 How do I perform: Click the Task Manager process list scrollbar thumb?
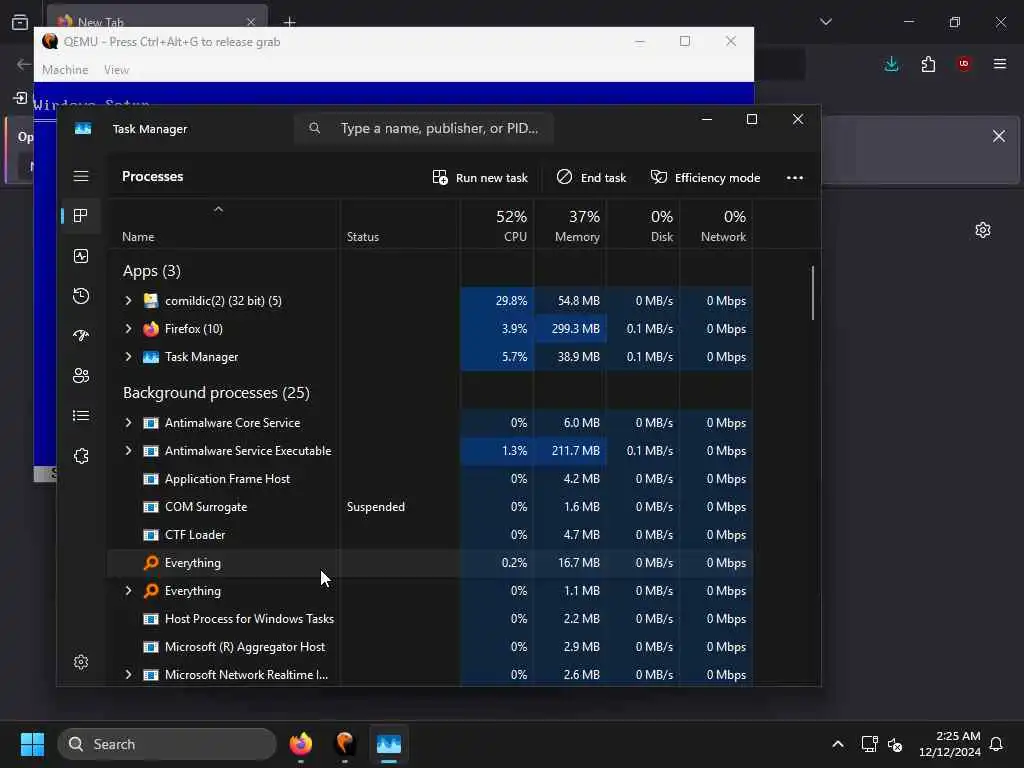coord(813,293)
